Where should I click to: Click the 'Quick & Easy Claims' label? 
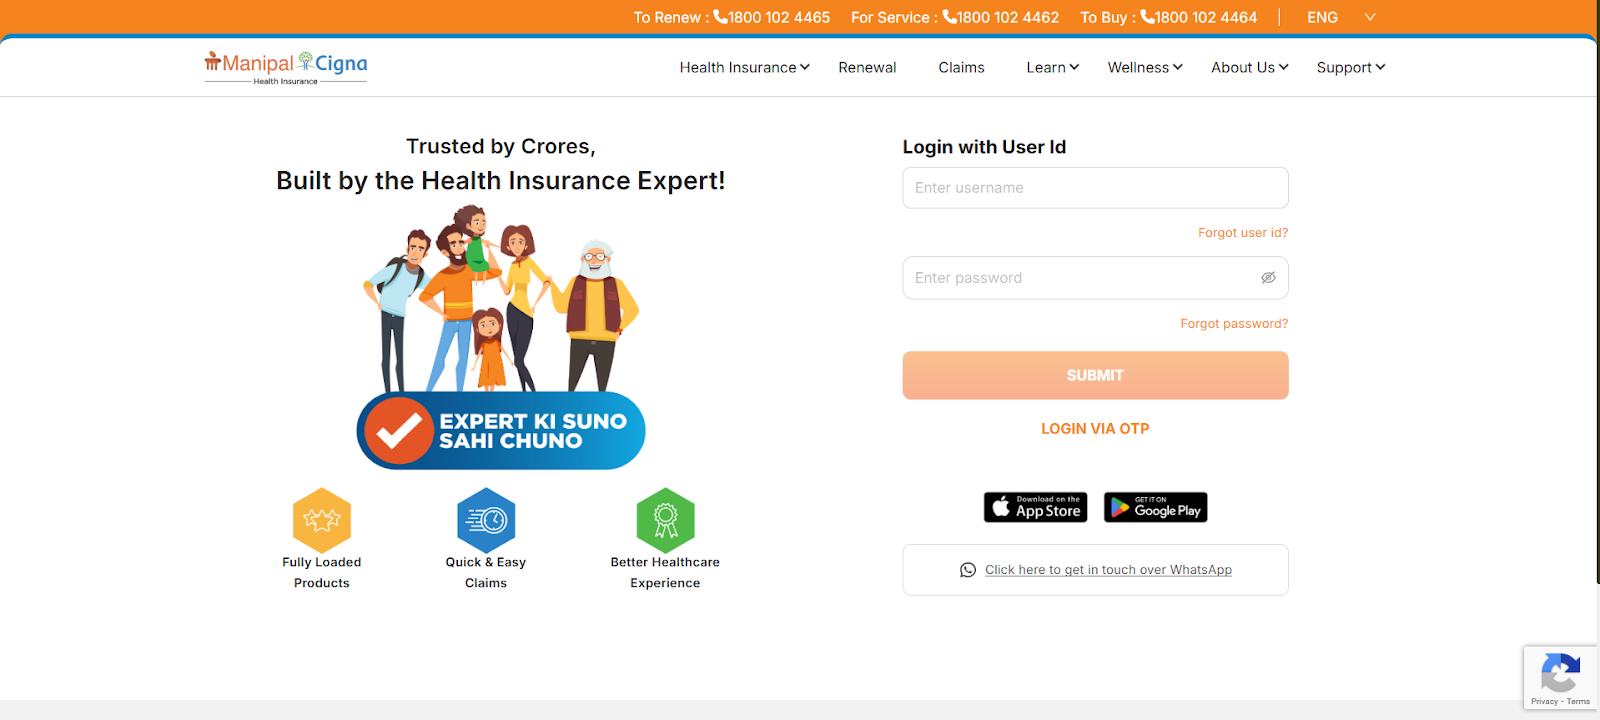tap(486, 573)
